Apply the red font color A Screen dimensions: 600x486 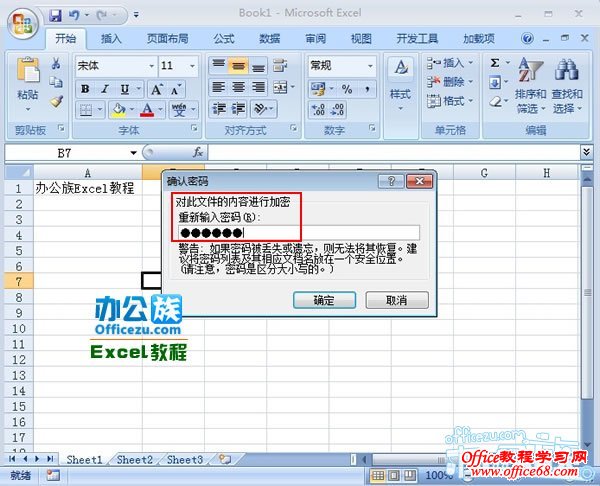click(x=147, y=110)
